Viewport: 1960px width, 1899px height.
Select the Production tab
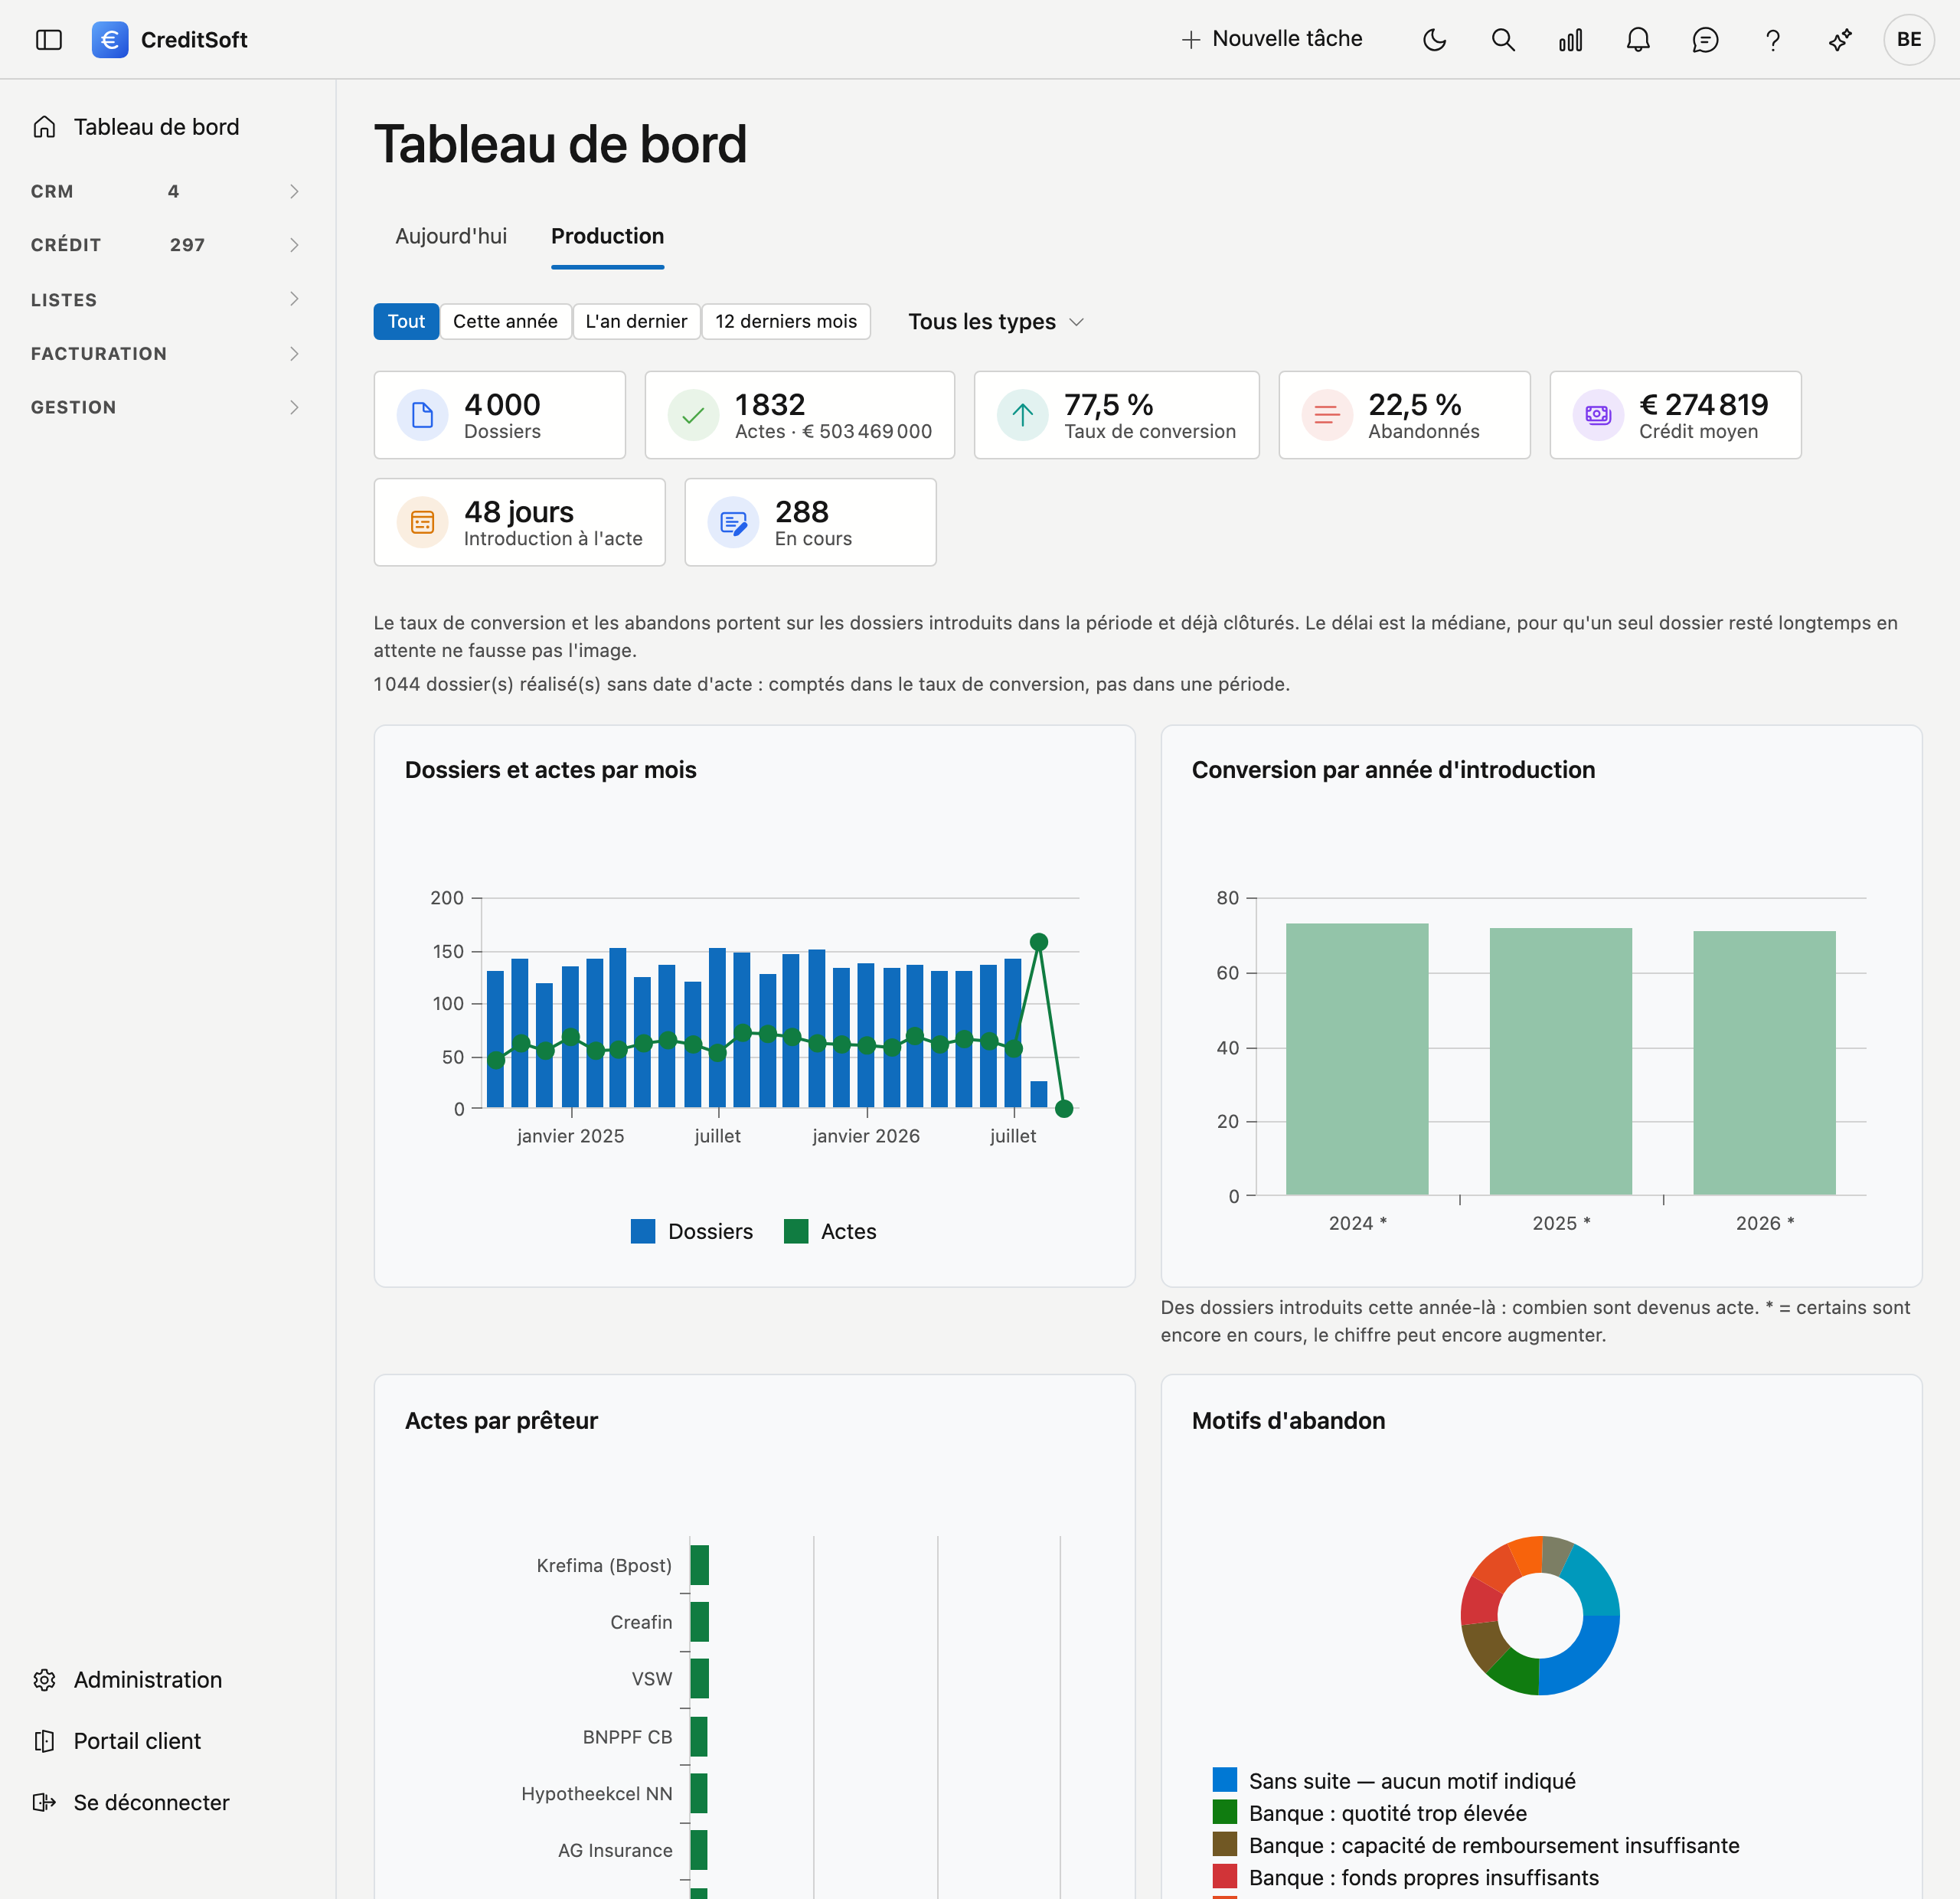607,236
